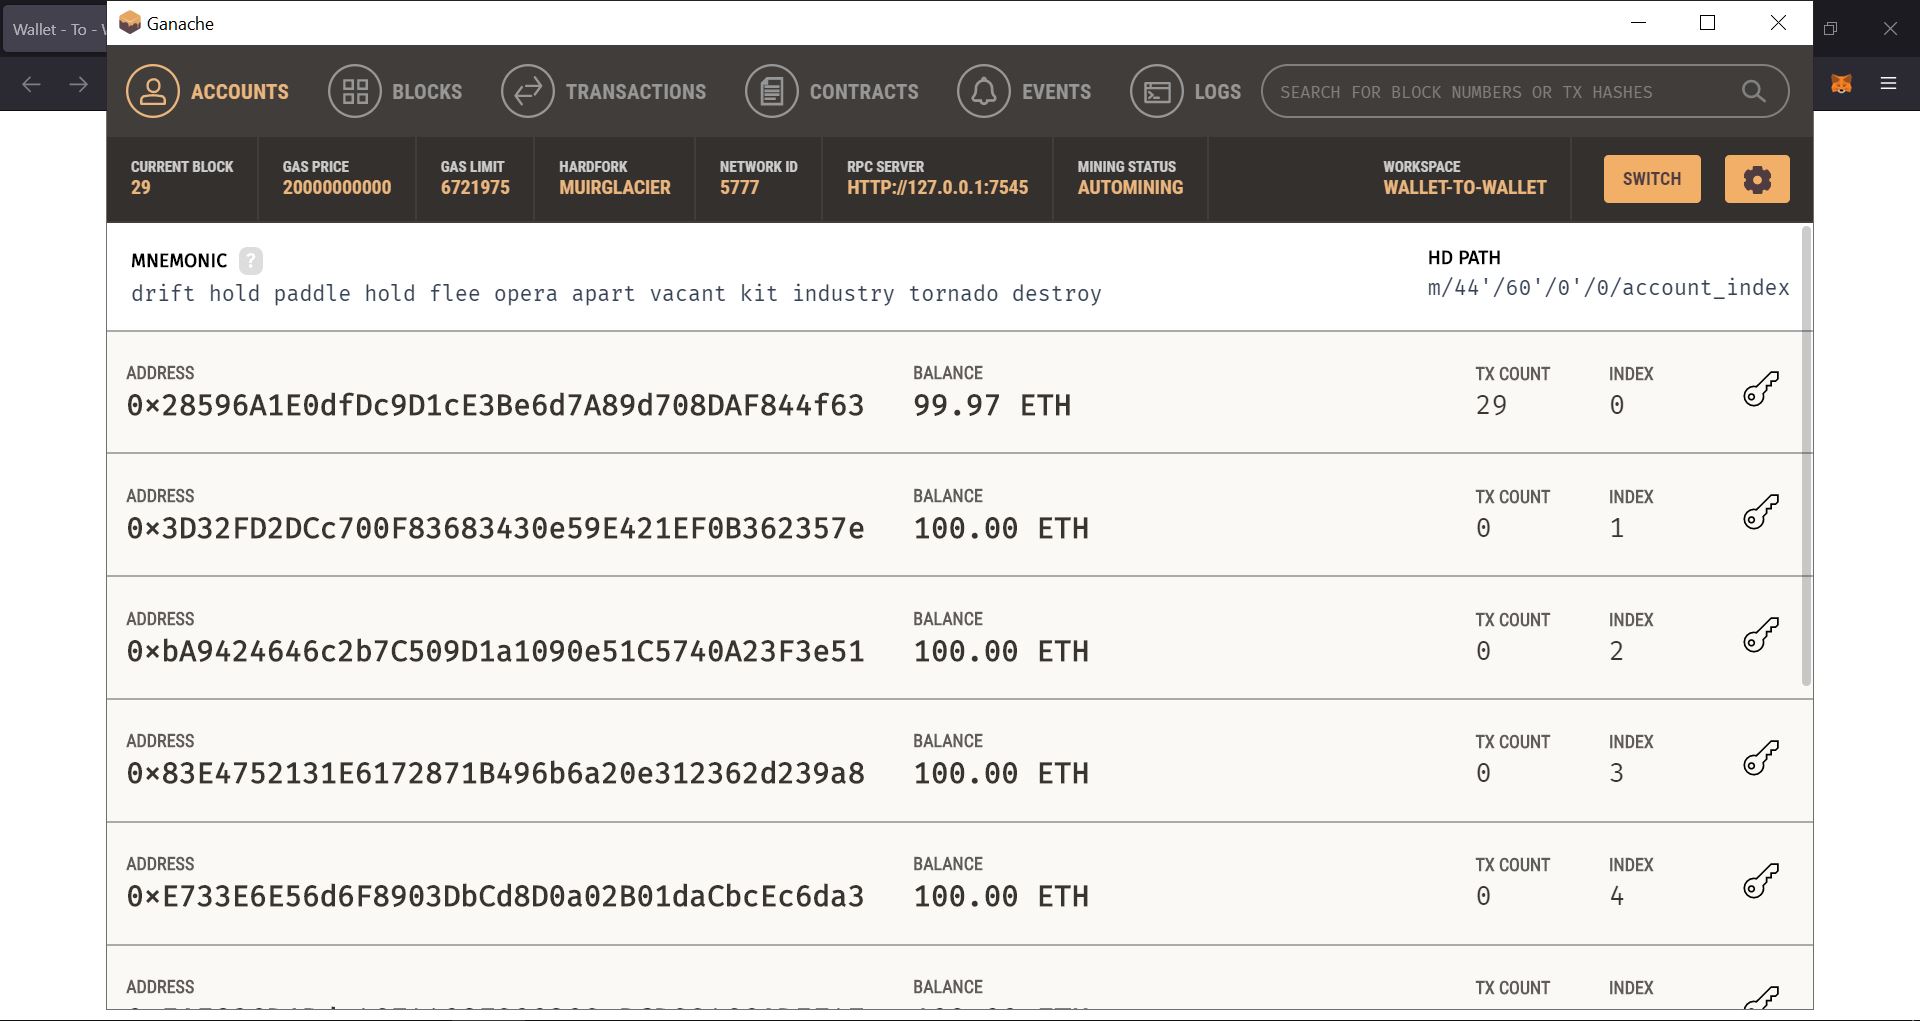Click the WALLET-TO-WALLET workspace name

pos(1465,187)
